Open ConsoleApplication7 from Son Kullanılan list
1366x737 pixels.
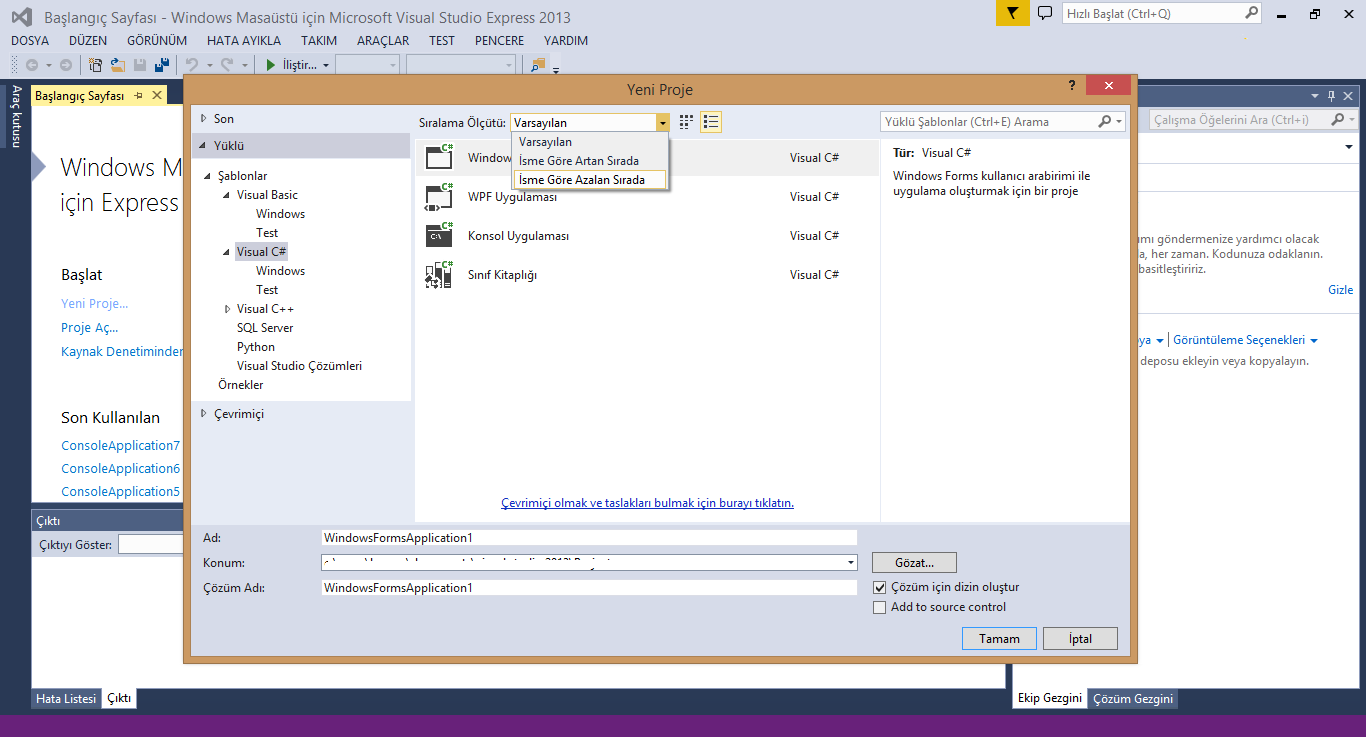point(120,446)
